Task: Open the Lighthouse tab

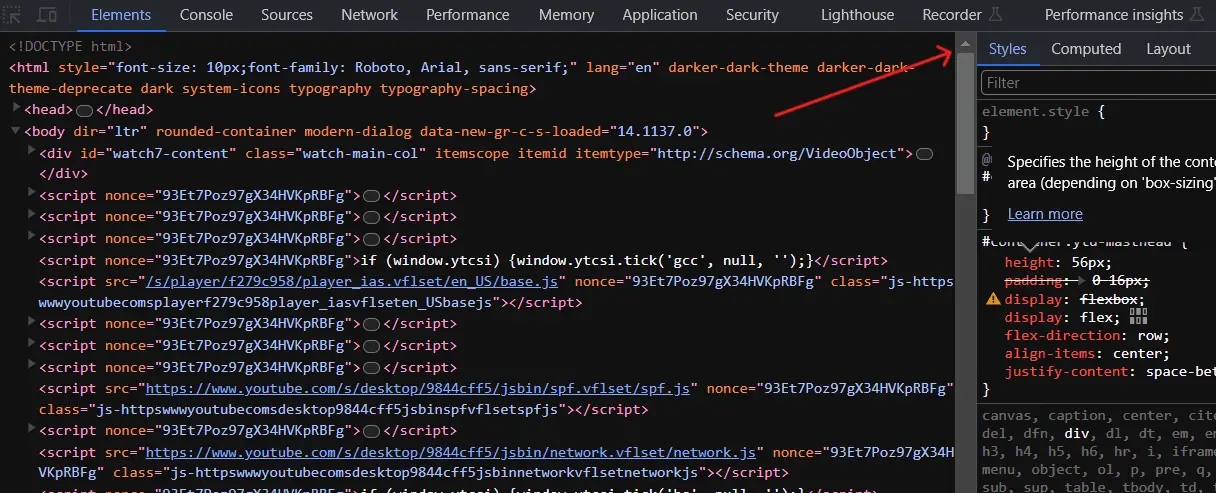Action: click(857, 15)
